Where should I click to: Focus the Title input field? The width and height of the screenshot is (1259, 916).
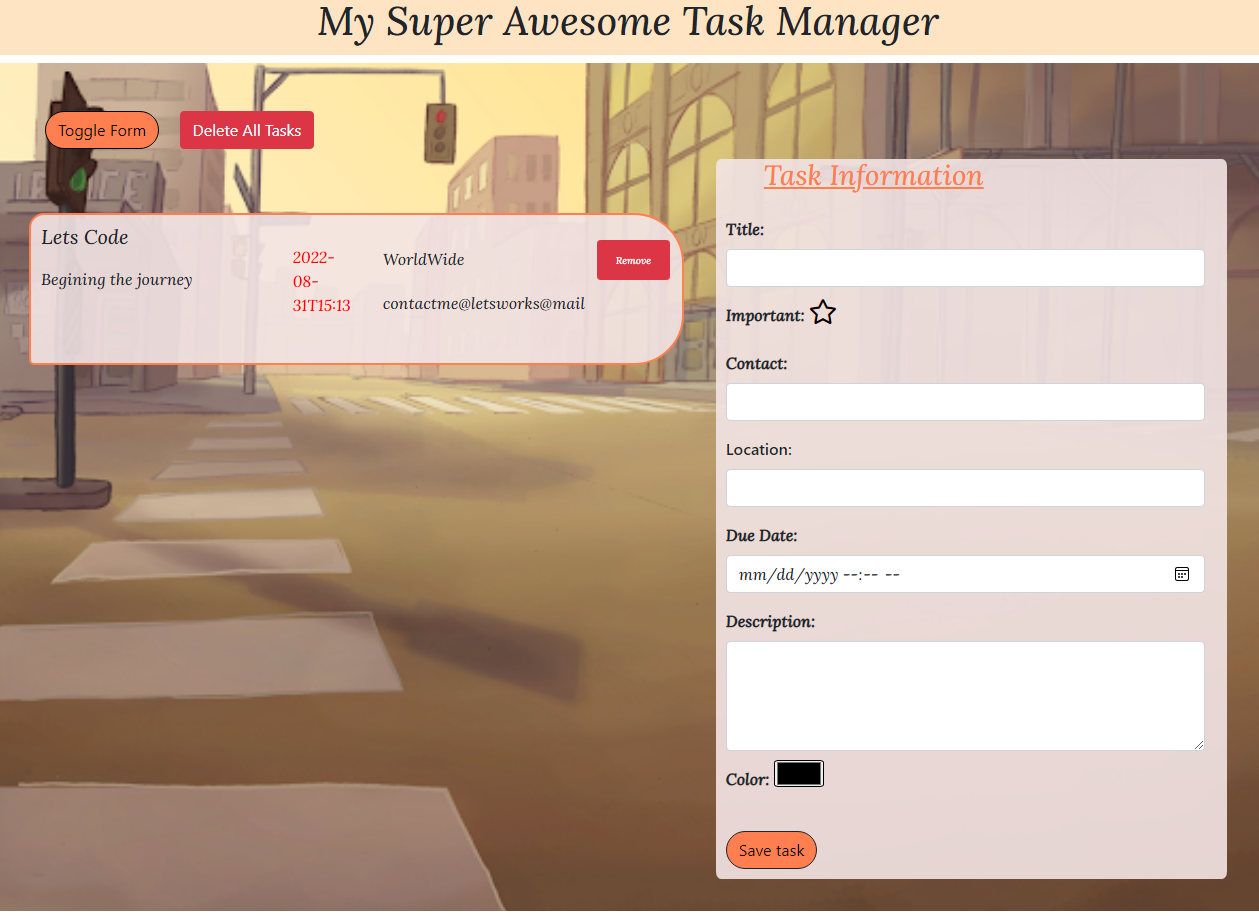tap(965, 268)
